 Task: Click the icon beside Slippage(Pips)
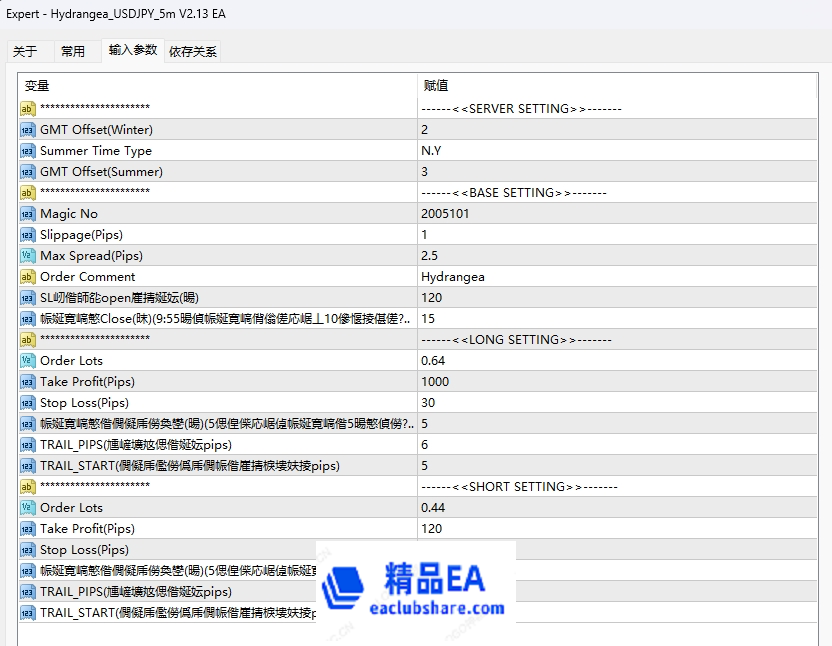(28, 235)
